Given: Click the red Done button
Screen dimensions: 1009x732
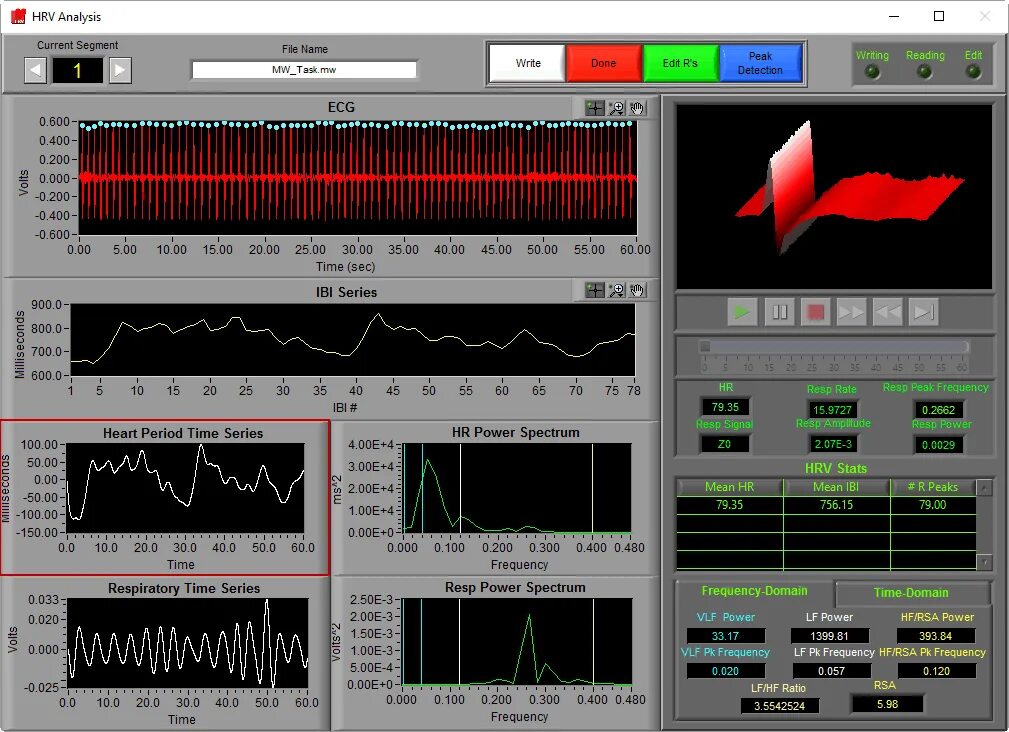Looking at the screenshot, I should pos(604,63).
